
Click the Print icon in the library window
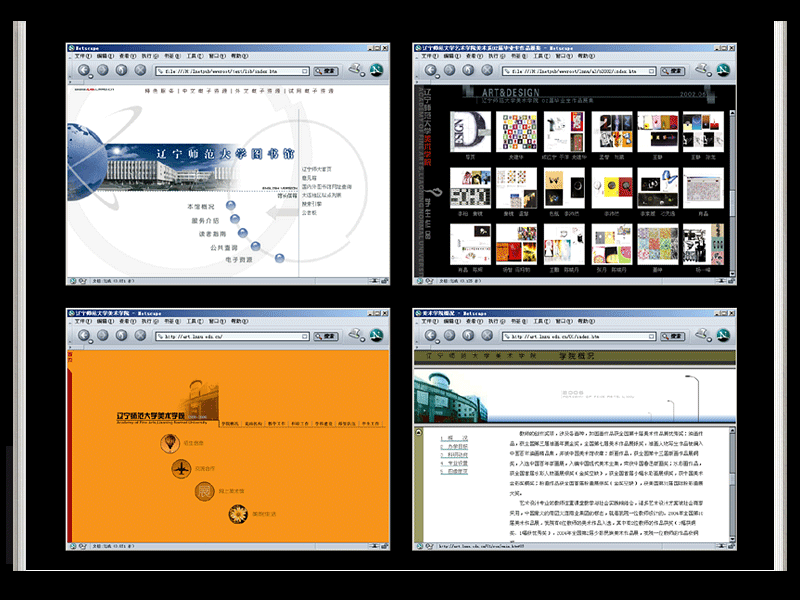click(x=354, y=69)
